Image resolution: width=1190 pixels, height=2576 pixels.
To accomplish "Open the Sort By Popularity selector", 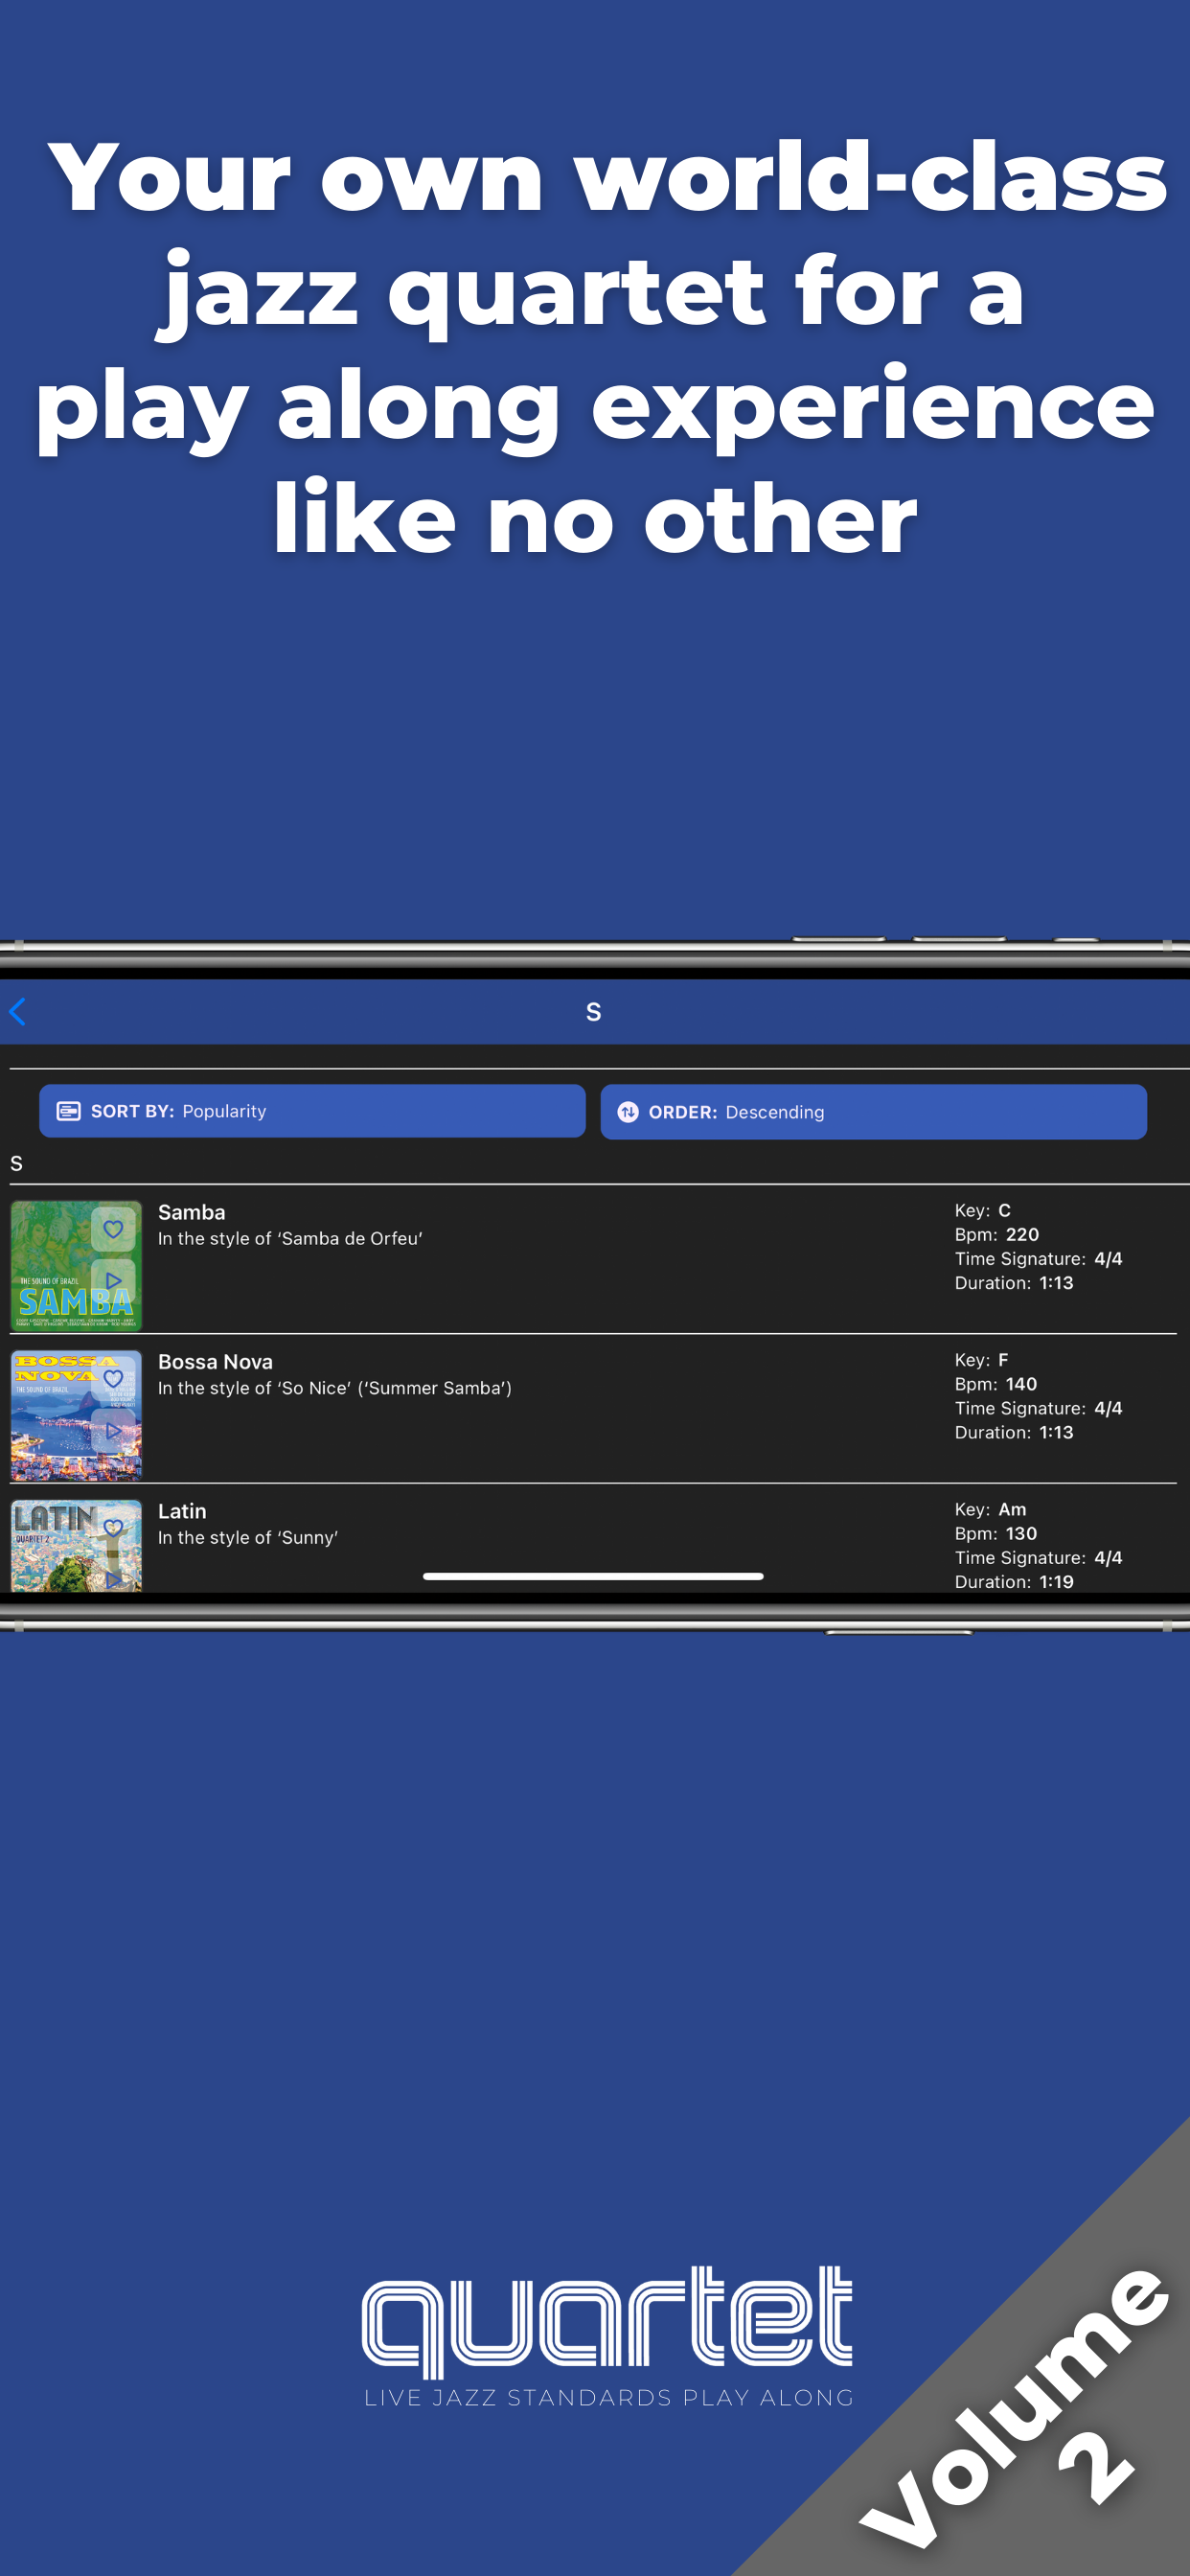I will [312, 1111].
